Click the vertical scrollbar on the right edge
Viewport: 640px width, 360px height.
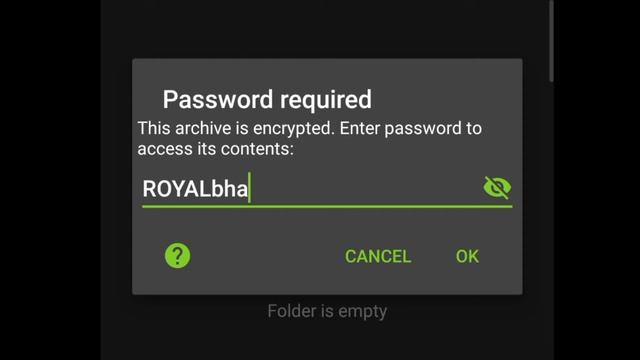[551, 41]
